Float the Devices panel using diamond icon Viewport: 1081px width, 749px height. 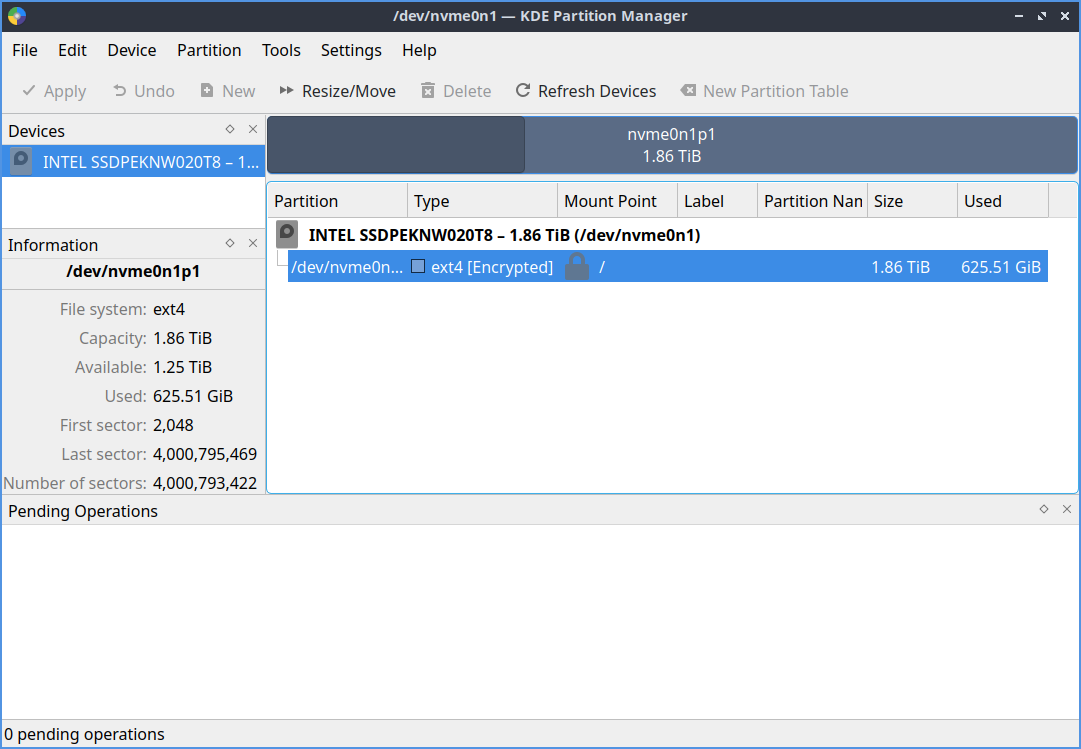230,129
